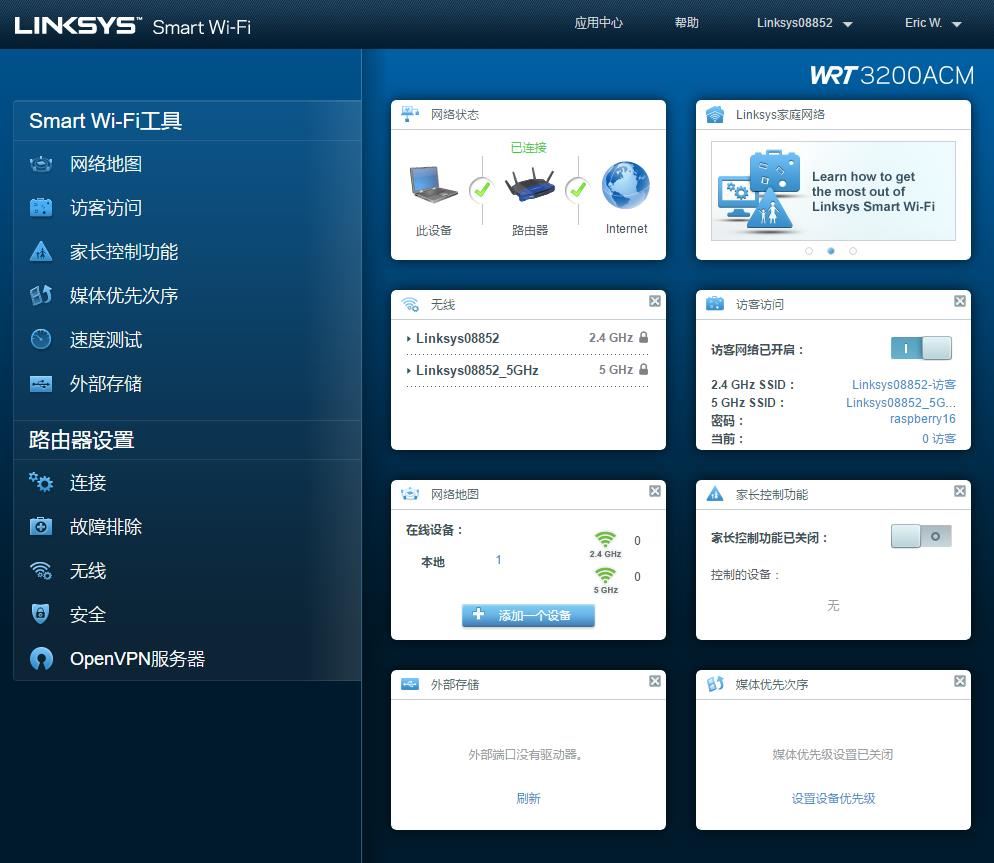Select the 无线 wifi icon in sidebar
The width and height of the screenshot is (994, 863).
point(41,571)
